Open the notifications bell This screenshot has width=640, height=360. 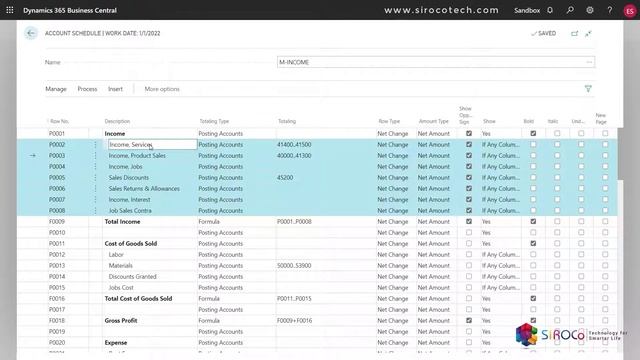tap(550, 10)
